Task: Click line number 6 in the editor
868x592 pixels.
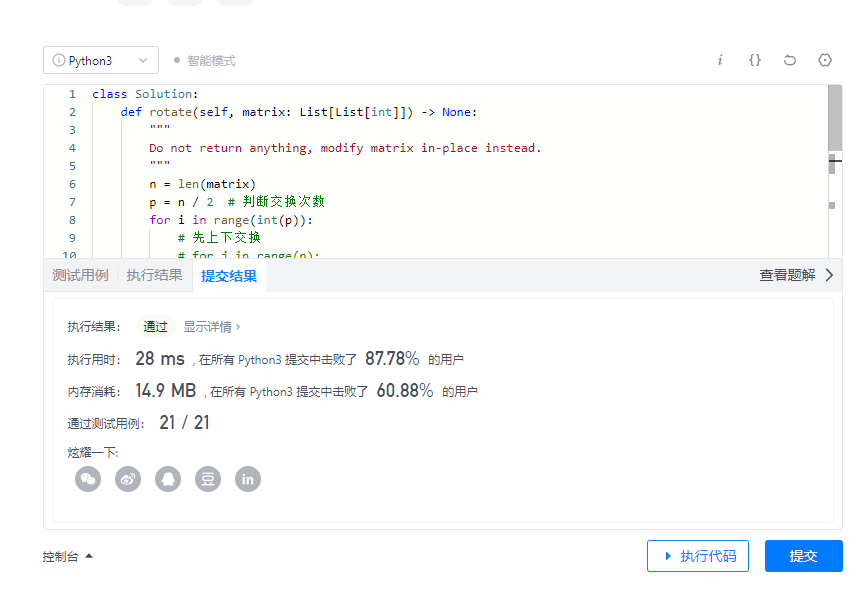Action: [x=72, y=184]
